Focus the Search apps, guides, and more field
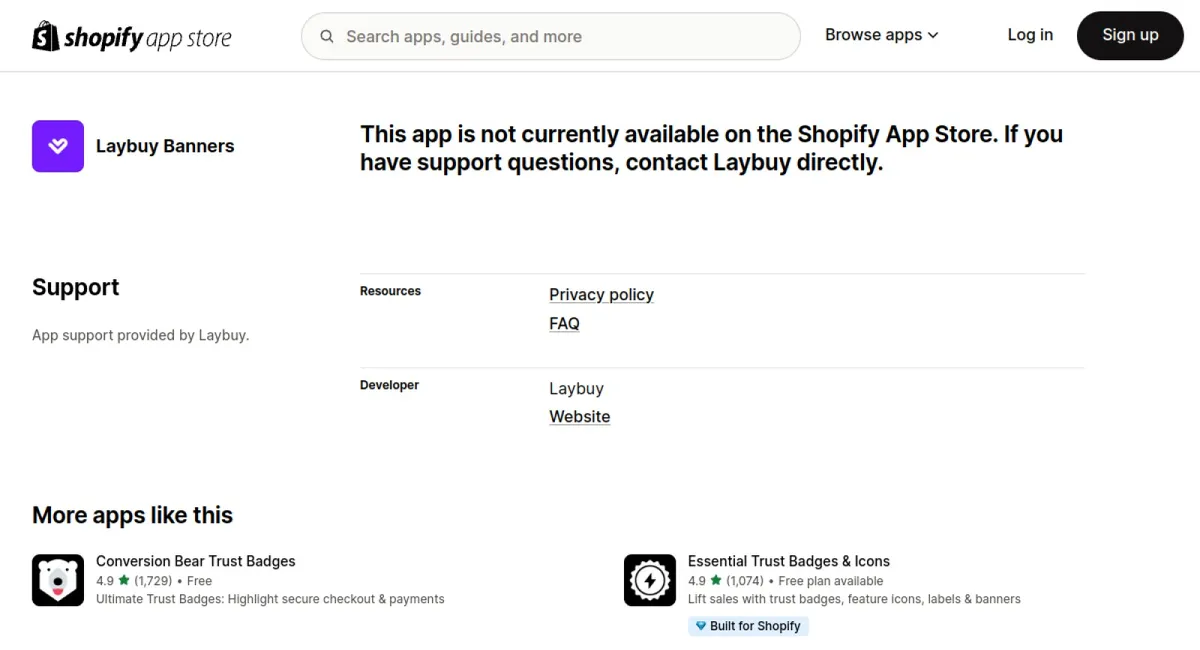The width and height of the screenshot is (1200, 650). point(551,36)
